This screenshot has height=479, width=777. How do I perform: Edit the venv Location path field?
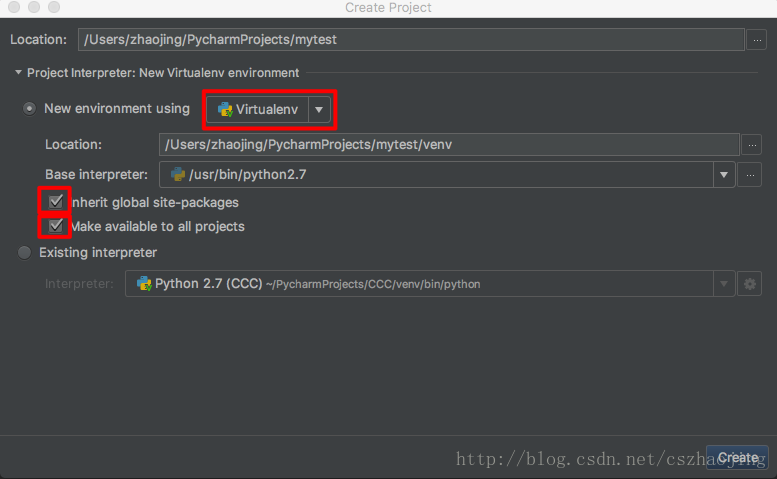449,145
